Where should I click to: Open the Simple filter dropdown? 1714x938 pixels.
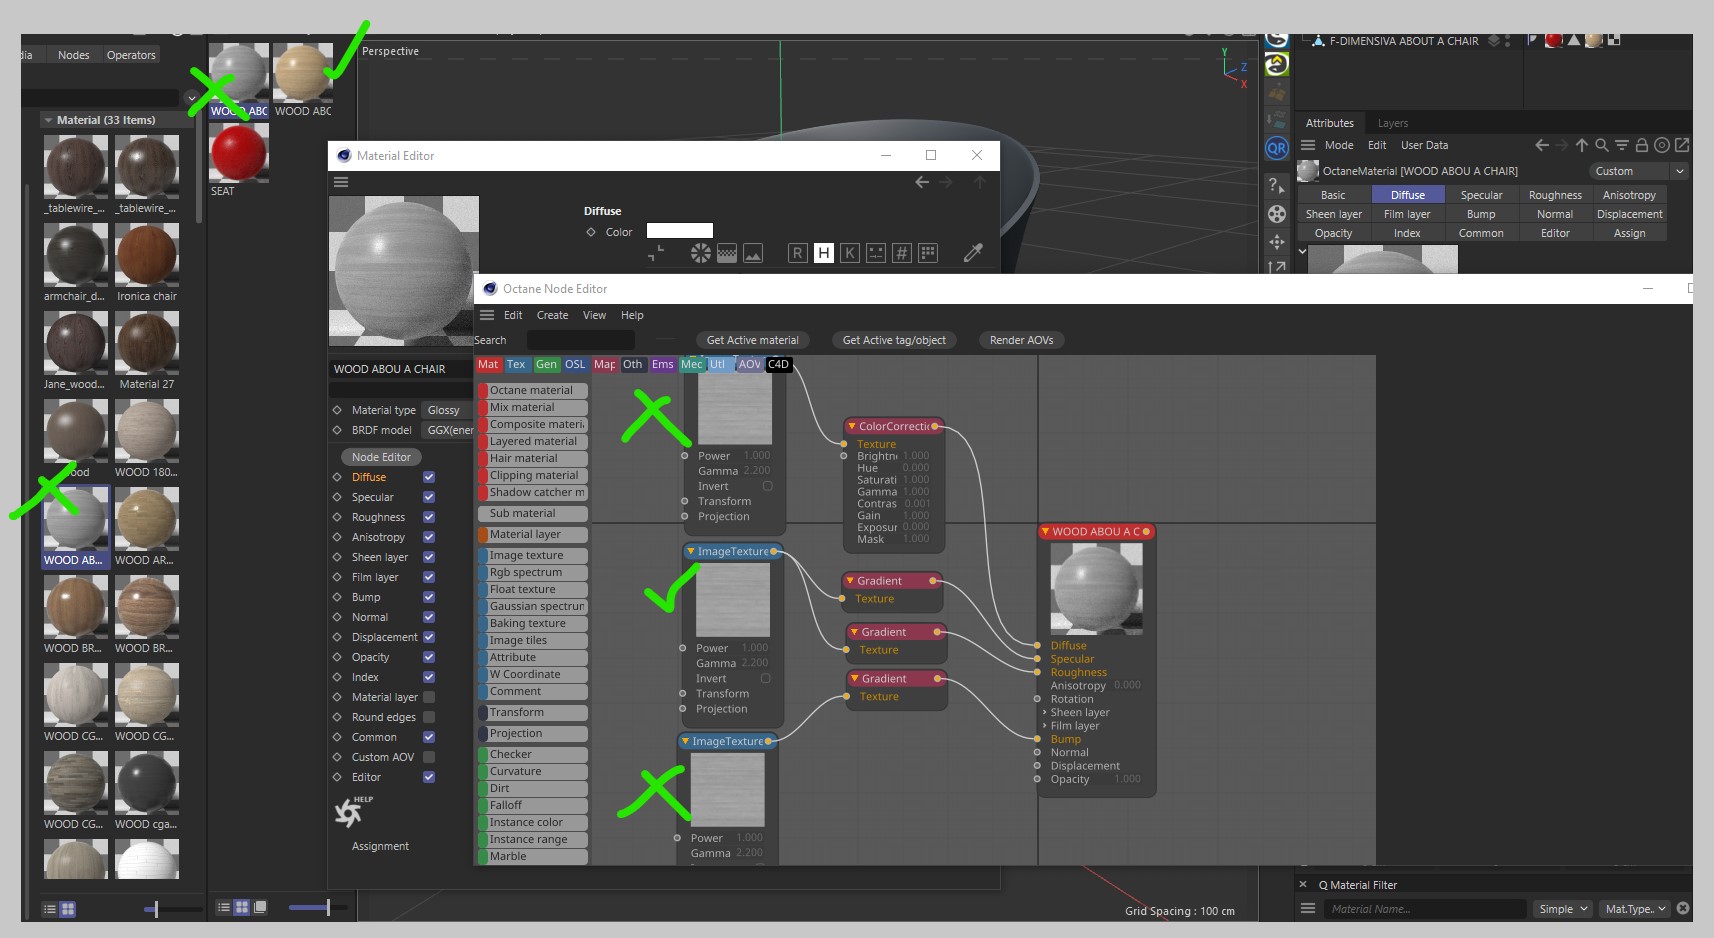click(1562, 909)
